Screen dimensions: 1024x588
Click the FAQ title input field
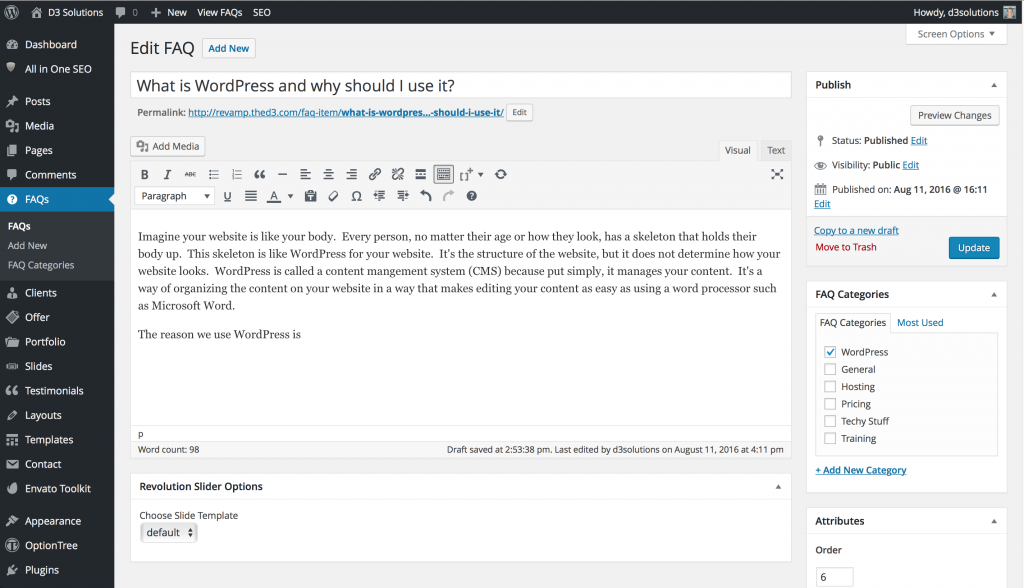click(461, 86)
